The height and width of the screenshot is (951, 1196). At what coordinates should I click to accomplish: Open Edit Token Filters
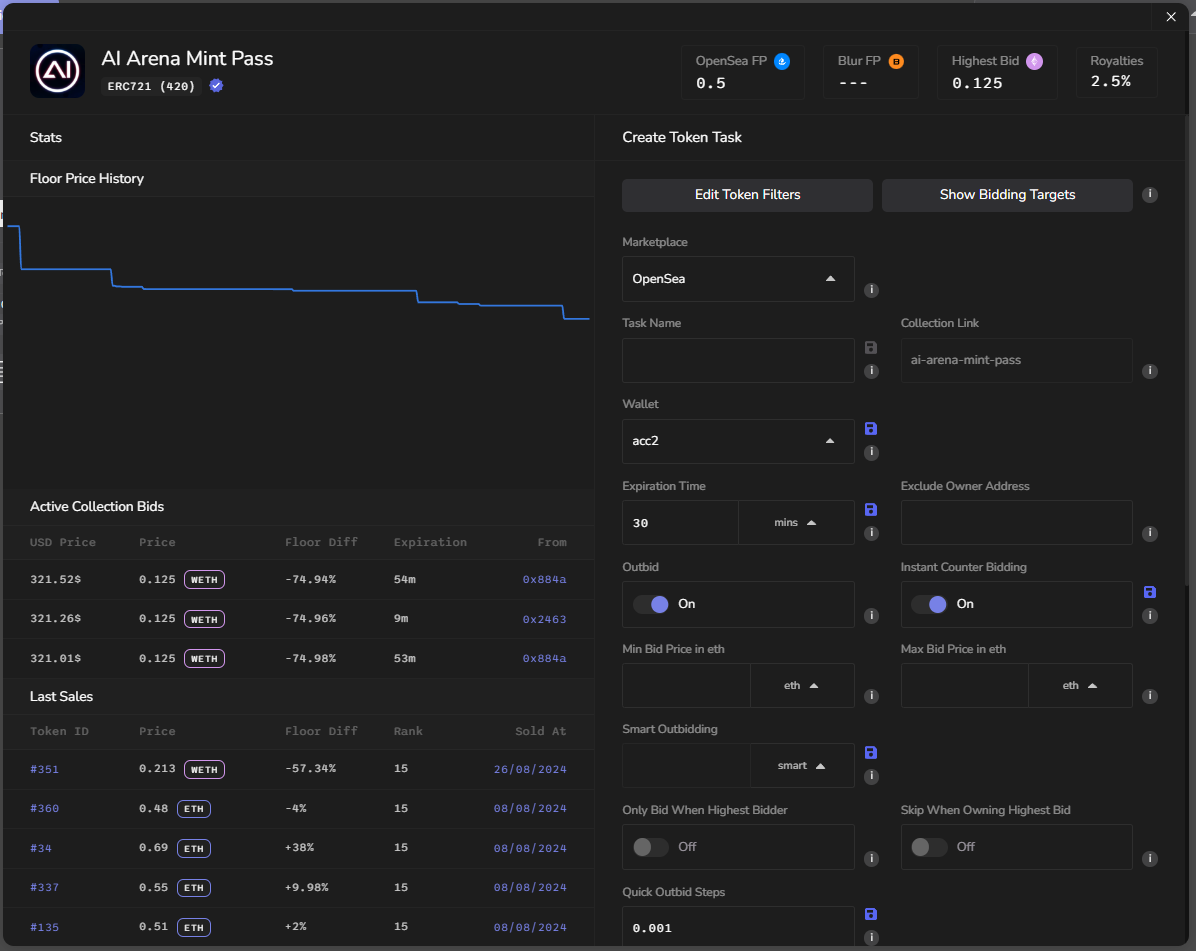[x=748, y=194]
